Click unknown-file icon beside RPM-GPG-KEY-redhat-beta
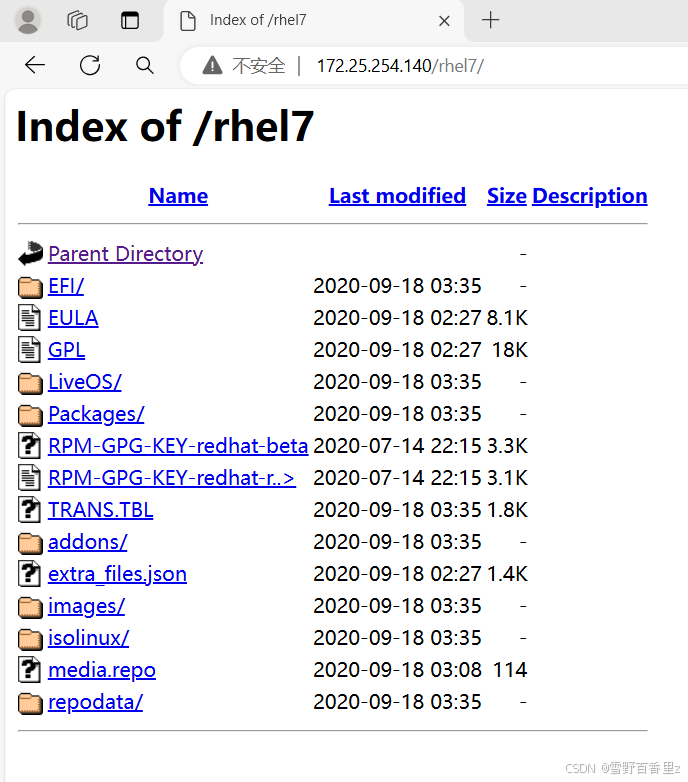This screenshot has width=688, height=782. (x=29, y=445)
